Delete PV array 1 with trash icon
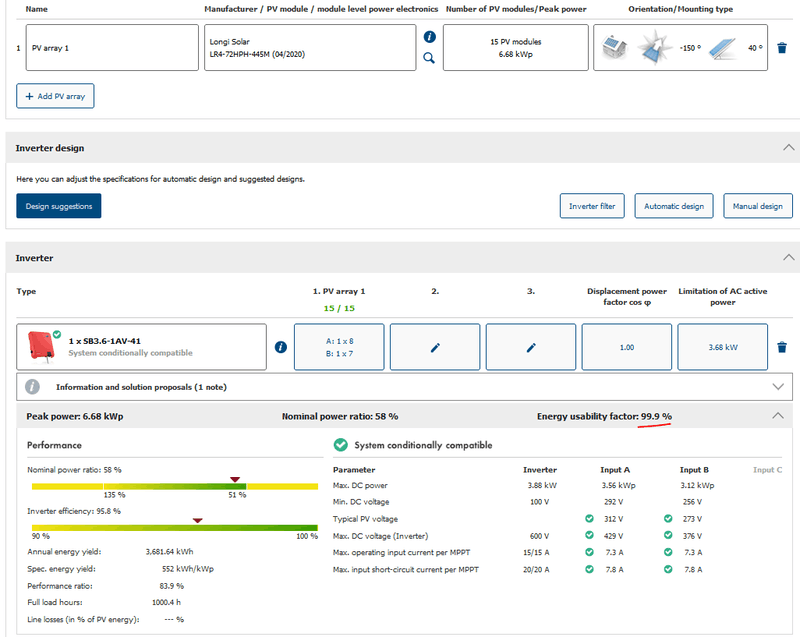Image resolution: width=800 pixels, height=637 pixels. coord(782,47)
